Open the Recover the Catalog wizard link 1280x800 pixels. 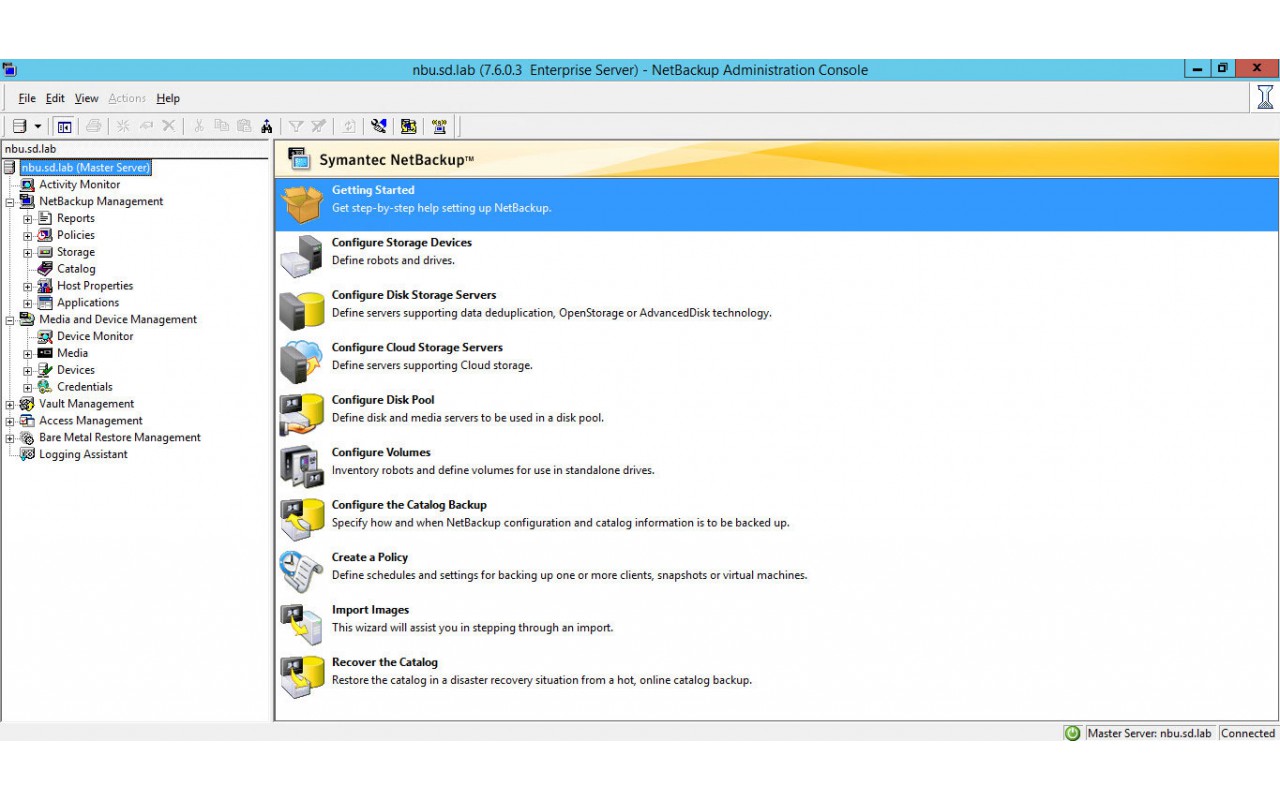[x=385, y=663]
